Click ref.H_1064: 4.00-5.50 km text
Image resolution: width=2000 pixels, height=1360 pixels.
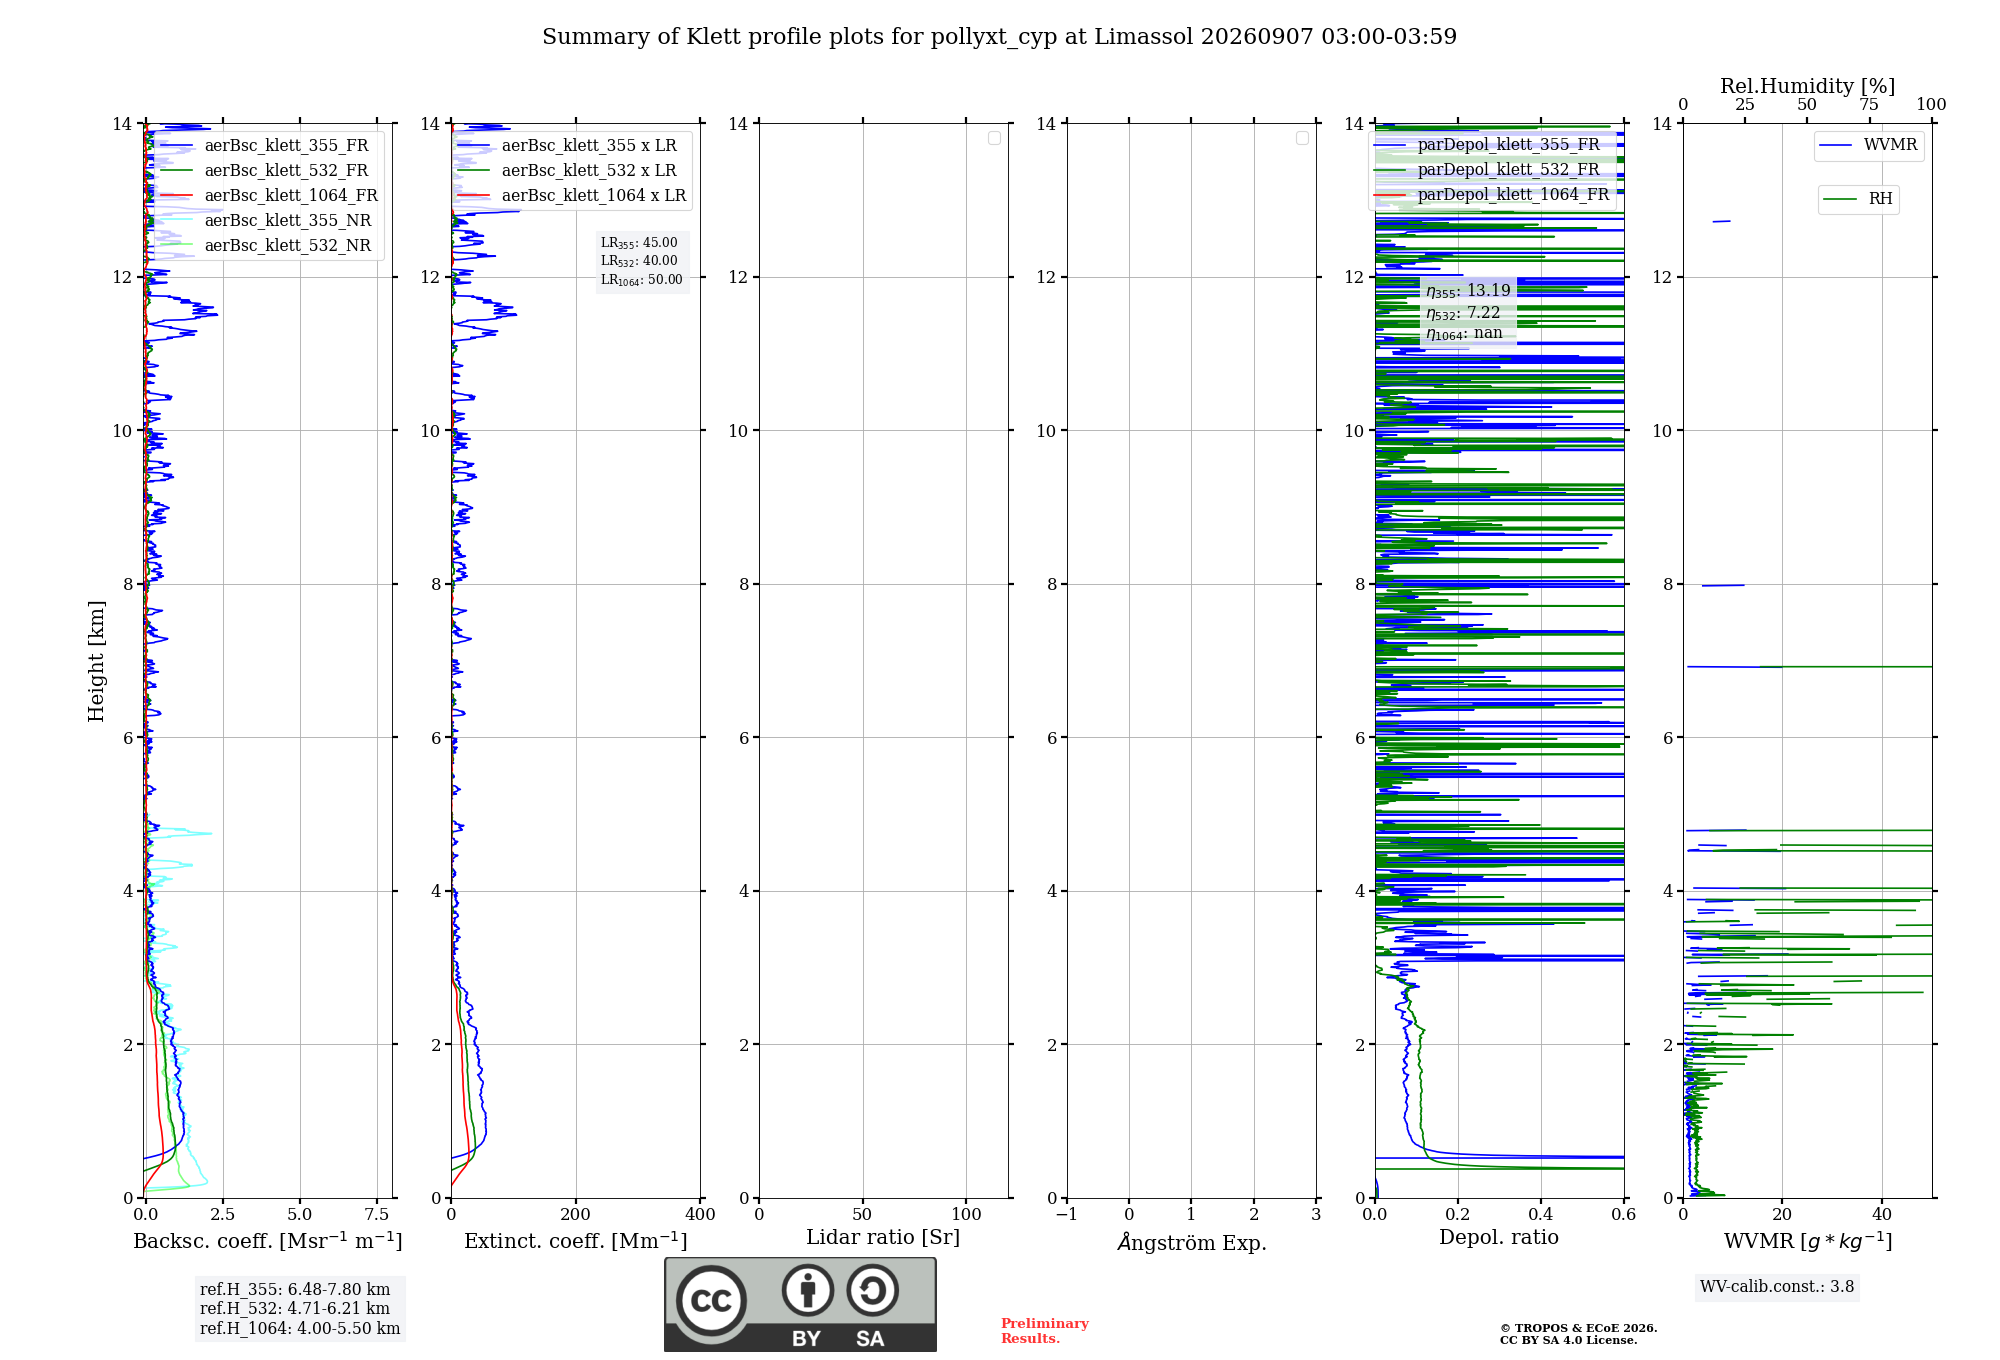(x=300, y=1329)
